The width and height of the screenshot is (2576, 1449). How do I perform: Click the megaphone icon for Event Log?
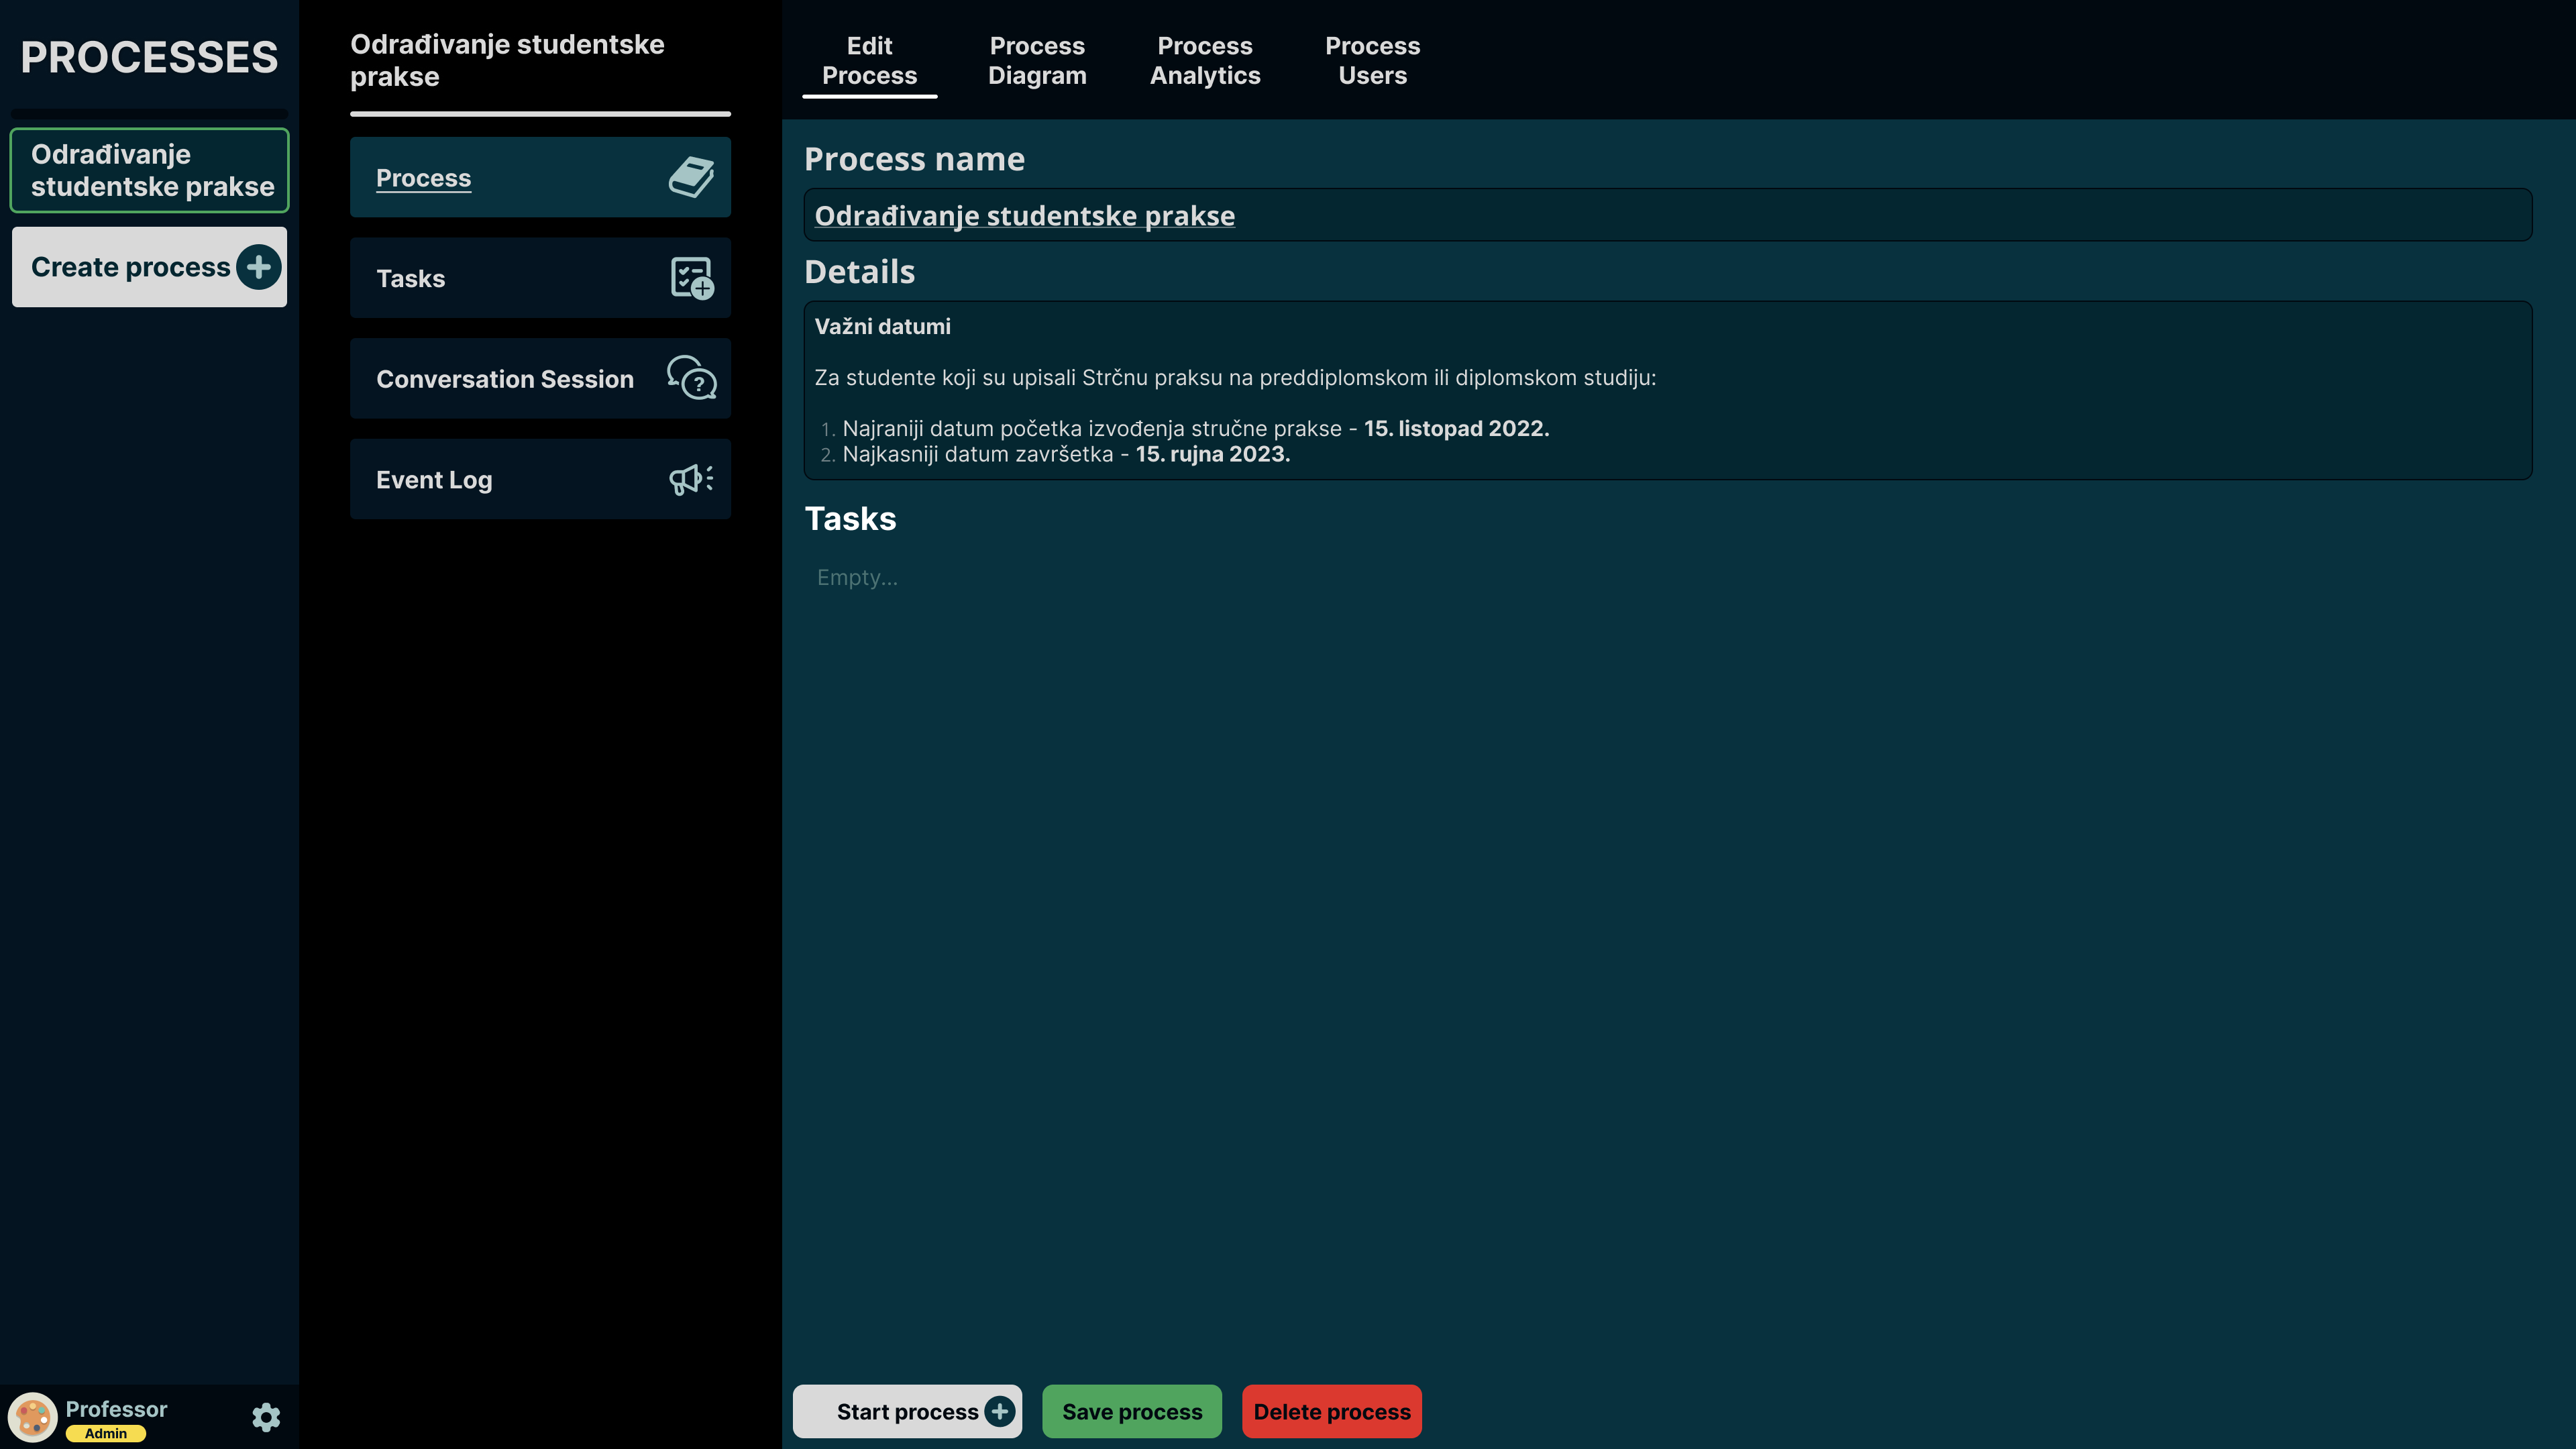click(x=691, y=479)
